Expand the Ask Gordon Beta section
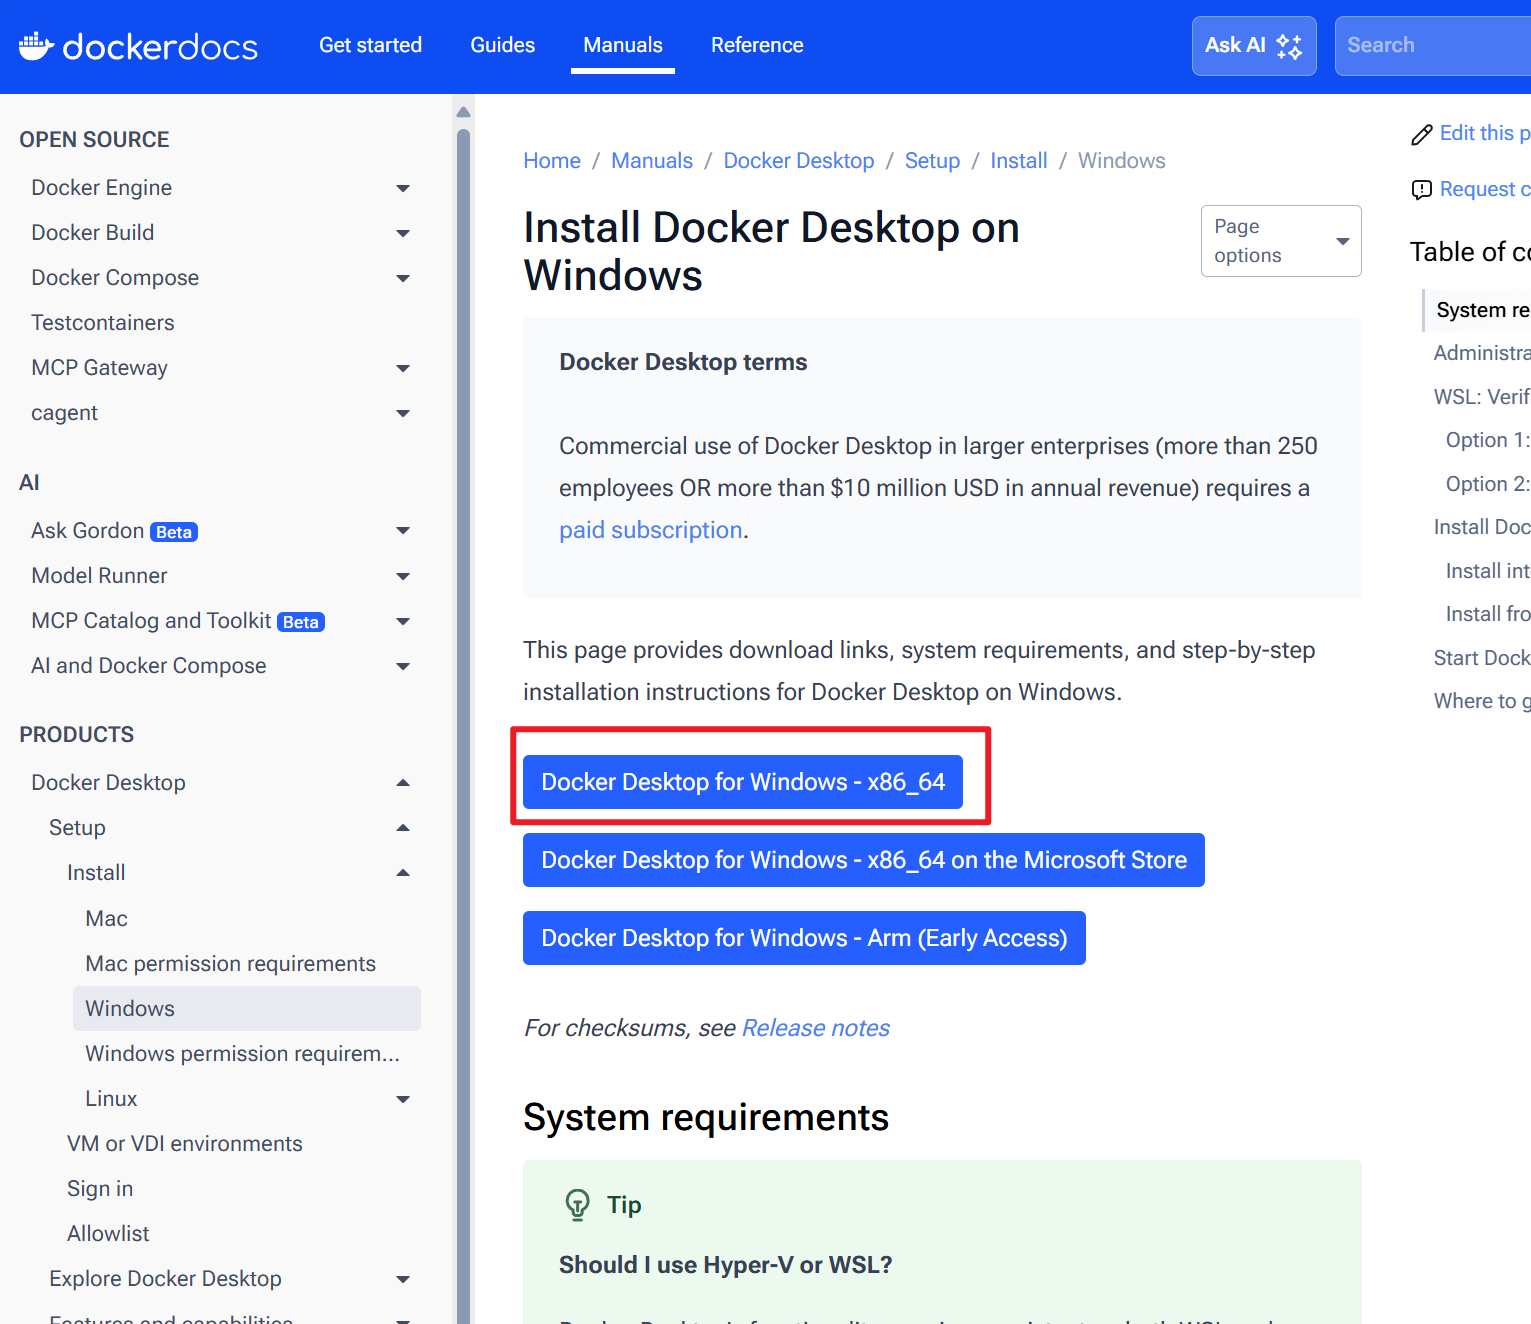 pyautogui.click(x=404, y=531)
